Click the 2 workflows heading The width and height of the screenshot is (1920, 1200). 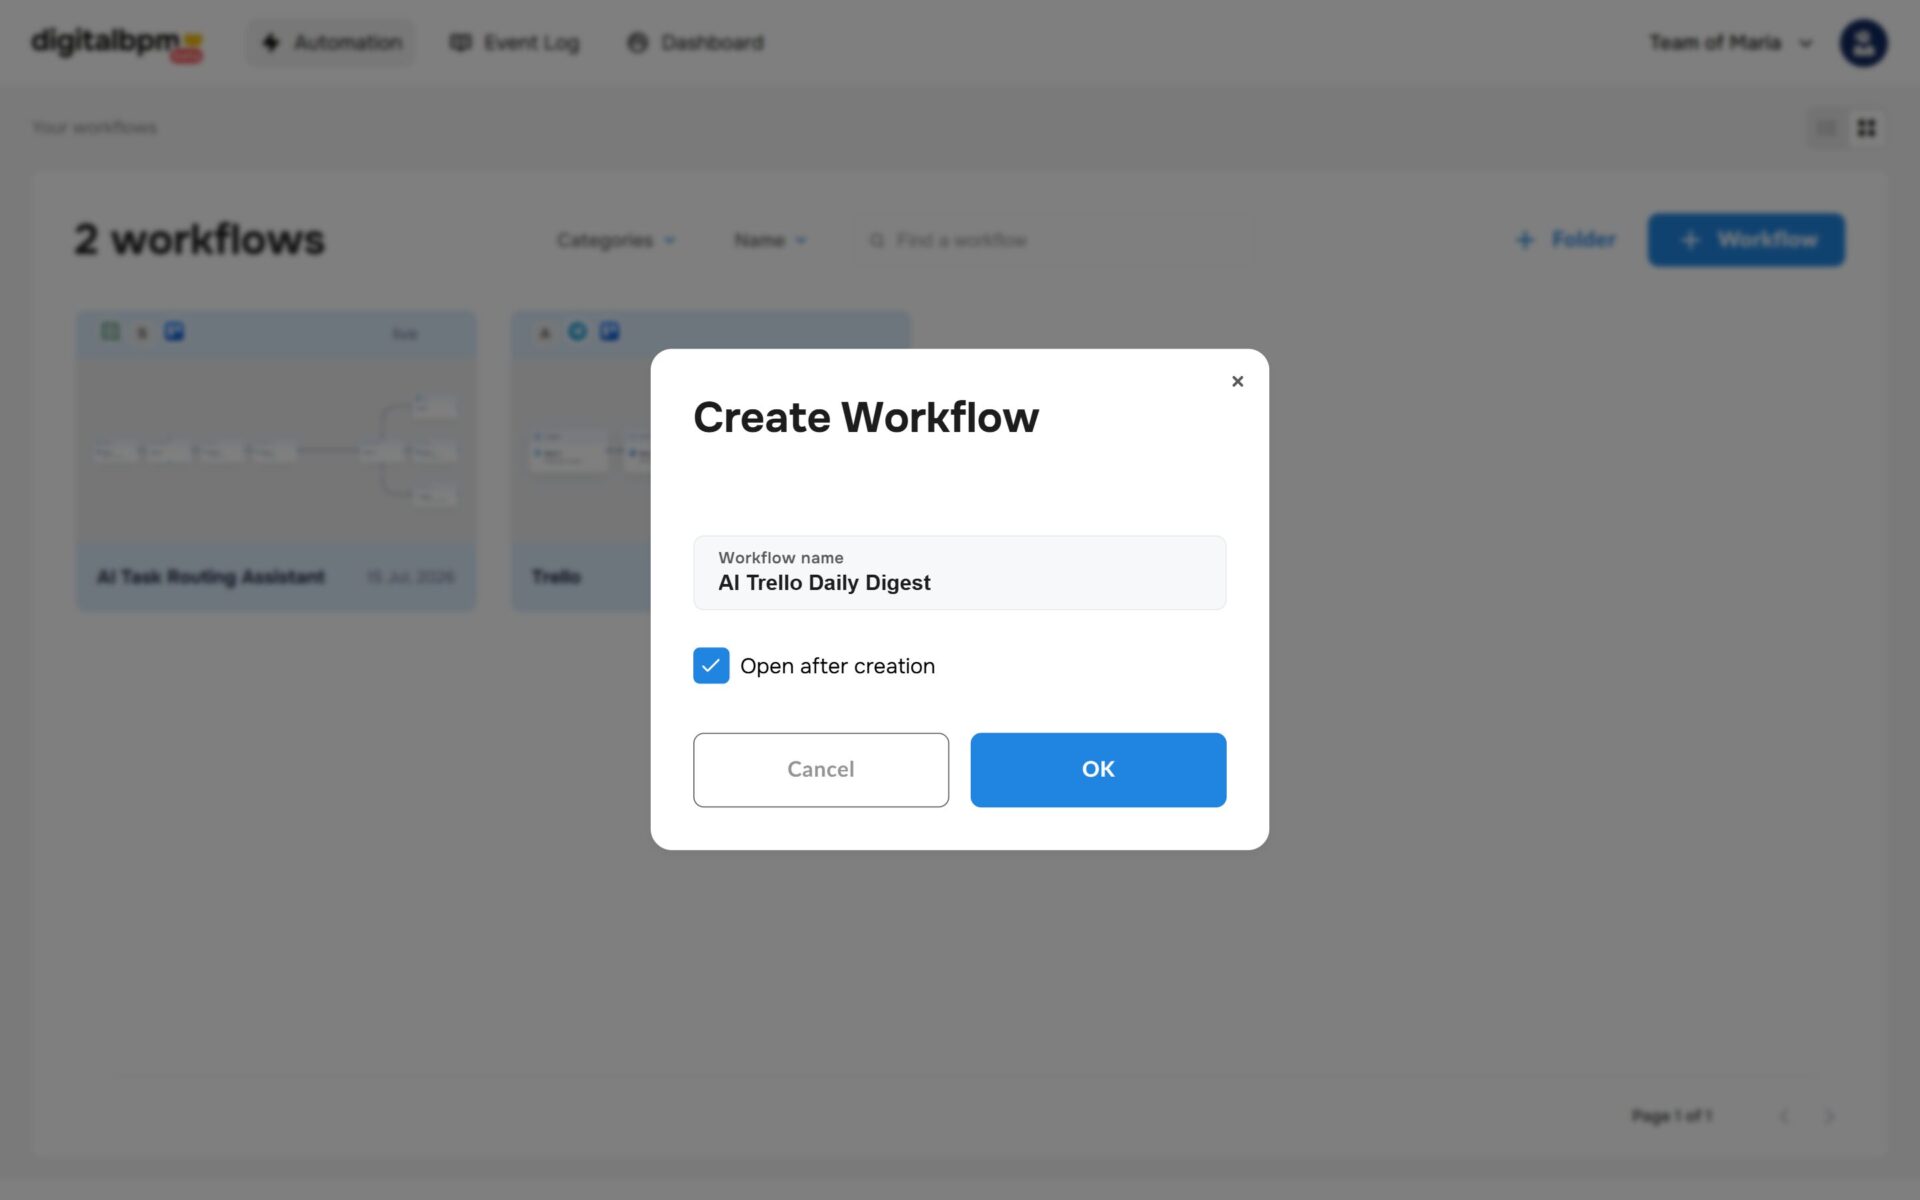point(200,240)
